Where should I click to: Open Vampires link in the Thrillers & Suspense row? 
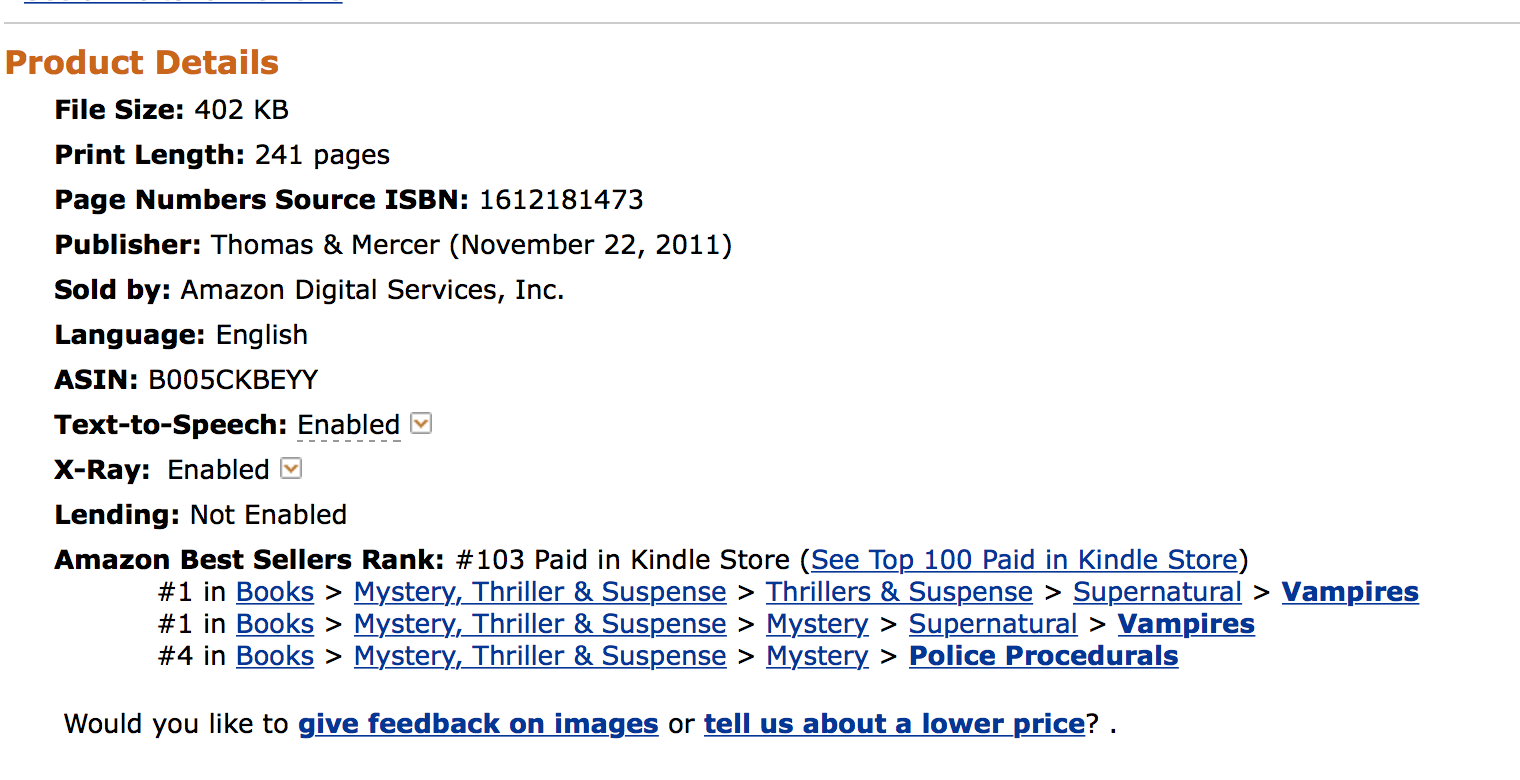click(x=1350, y=592)
